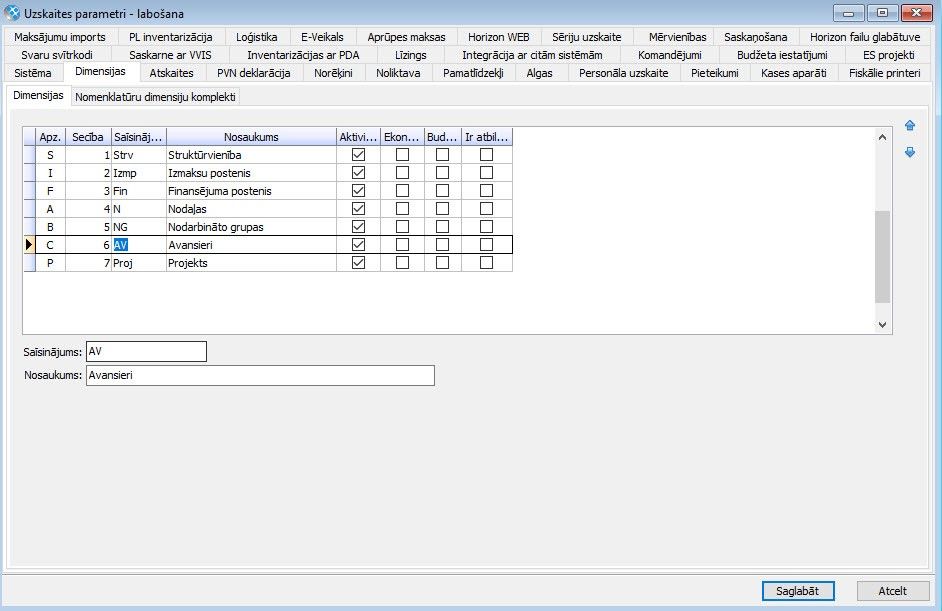
Task: Select the Dimensijas subtab
Action: coord(38,95)
